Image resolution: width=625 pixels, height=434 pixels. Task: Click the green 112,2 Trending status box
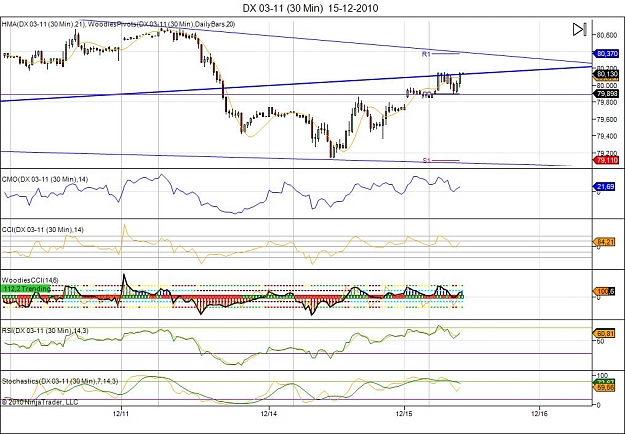[x=26, y=289]
